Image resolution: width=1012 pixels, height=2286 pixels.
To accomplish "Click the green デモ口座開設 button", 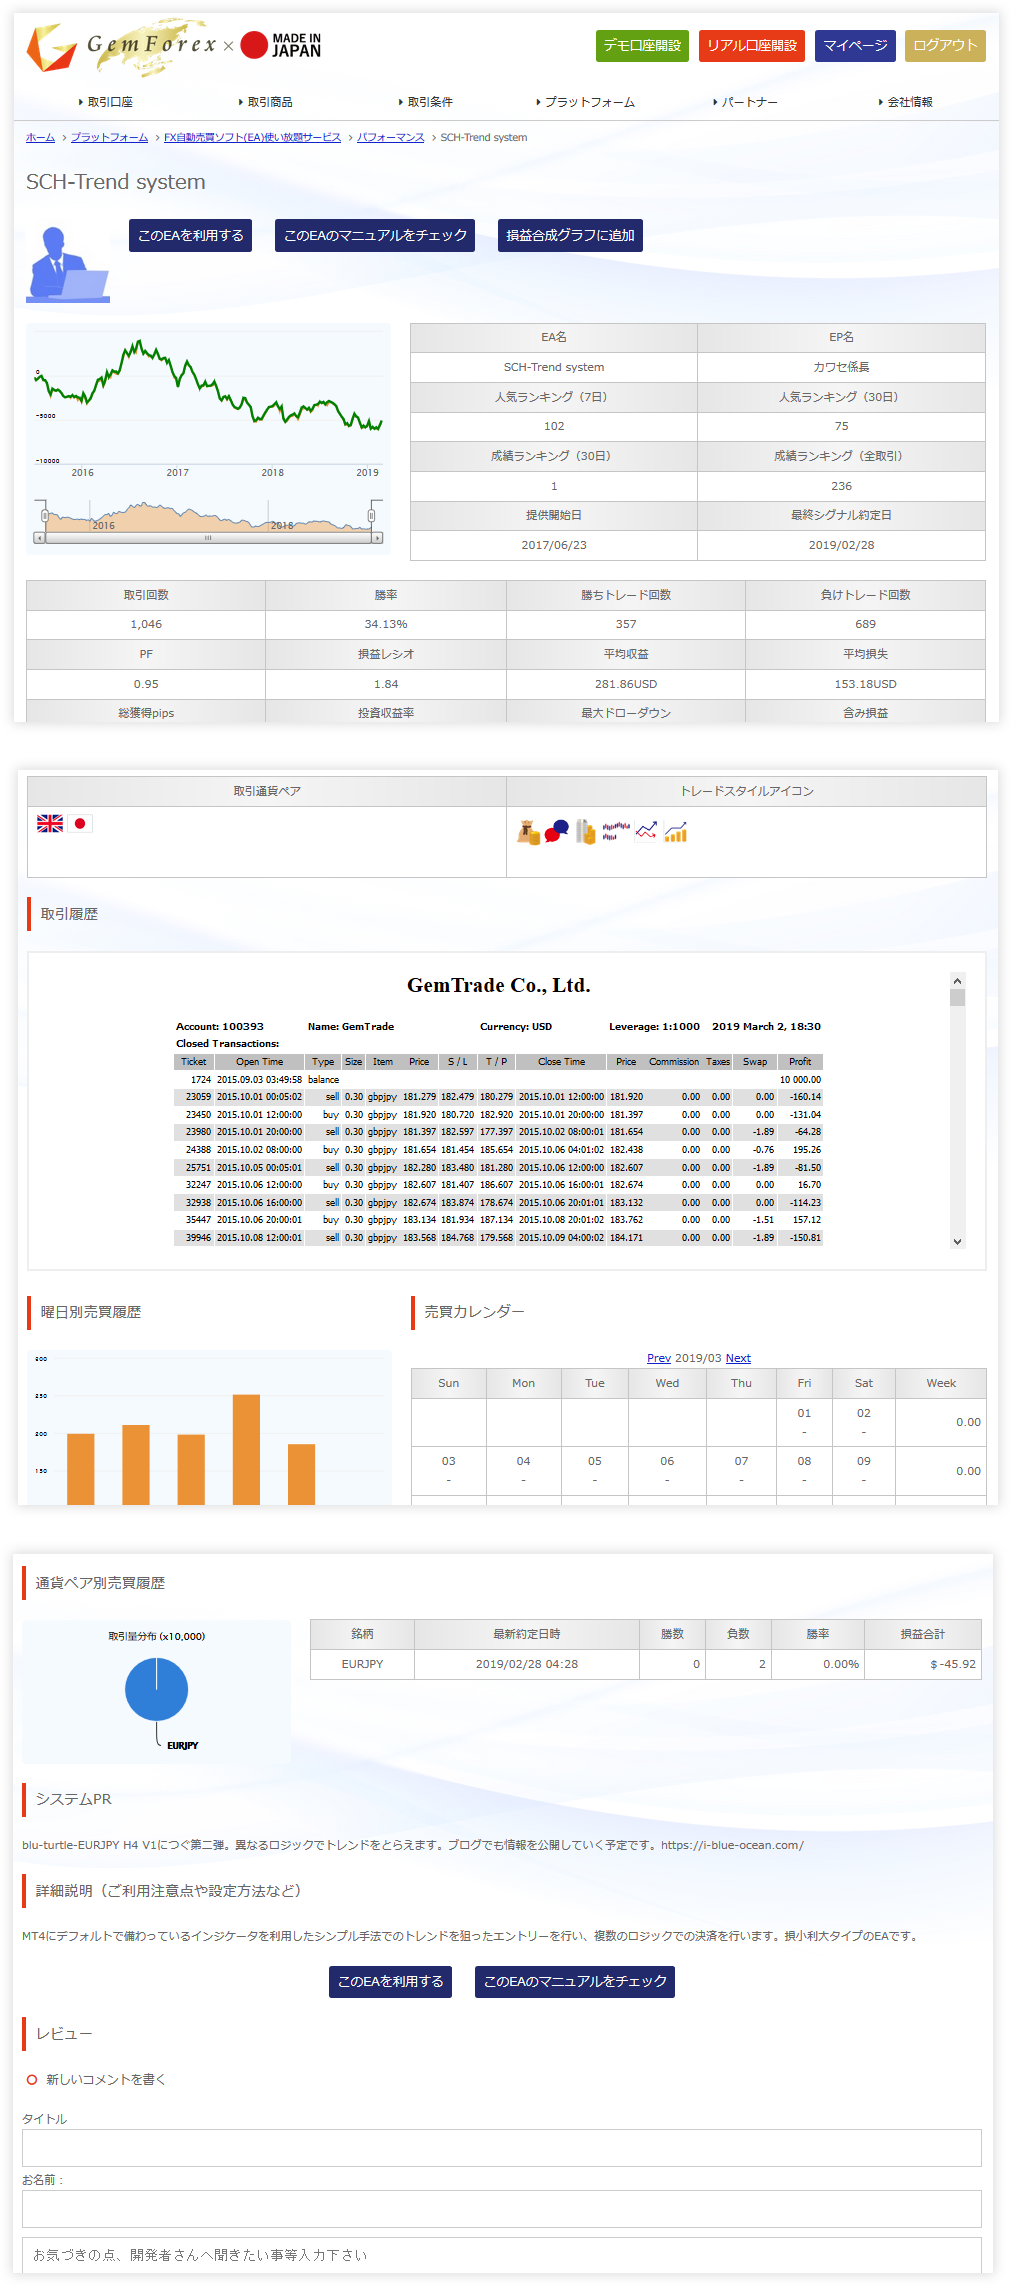I will 642,46.
